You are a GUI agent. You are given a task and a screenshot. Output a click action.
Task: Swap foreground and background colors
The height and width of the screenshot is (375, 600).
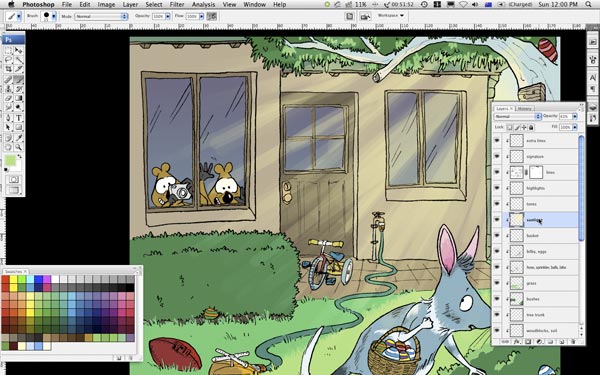(x=19, y=156)
